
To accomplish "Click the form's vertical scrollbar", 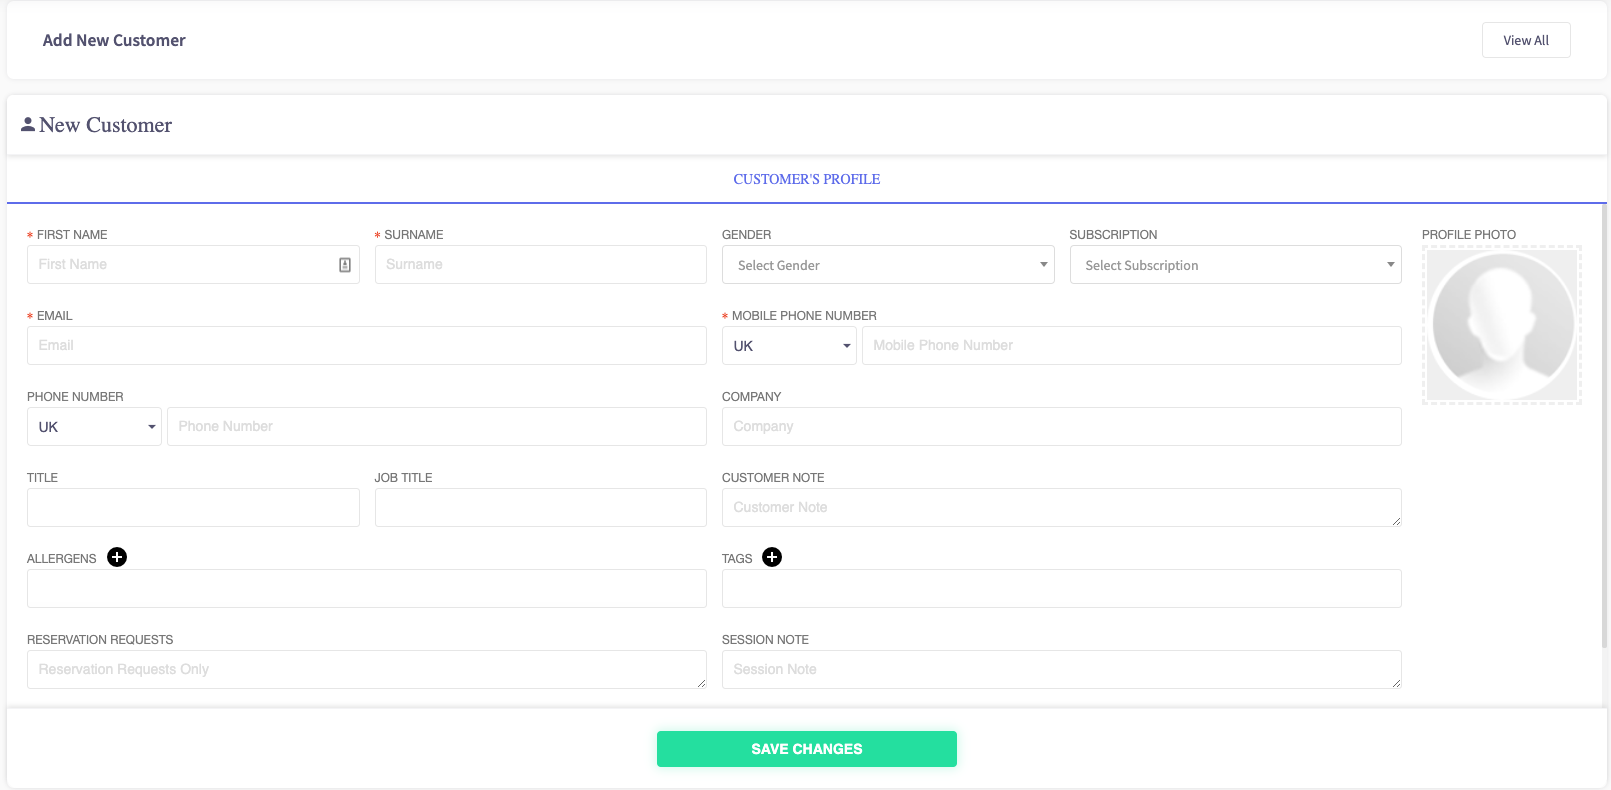I will [x=1604, y=425].
